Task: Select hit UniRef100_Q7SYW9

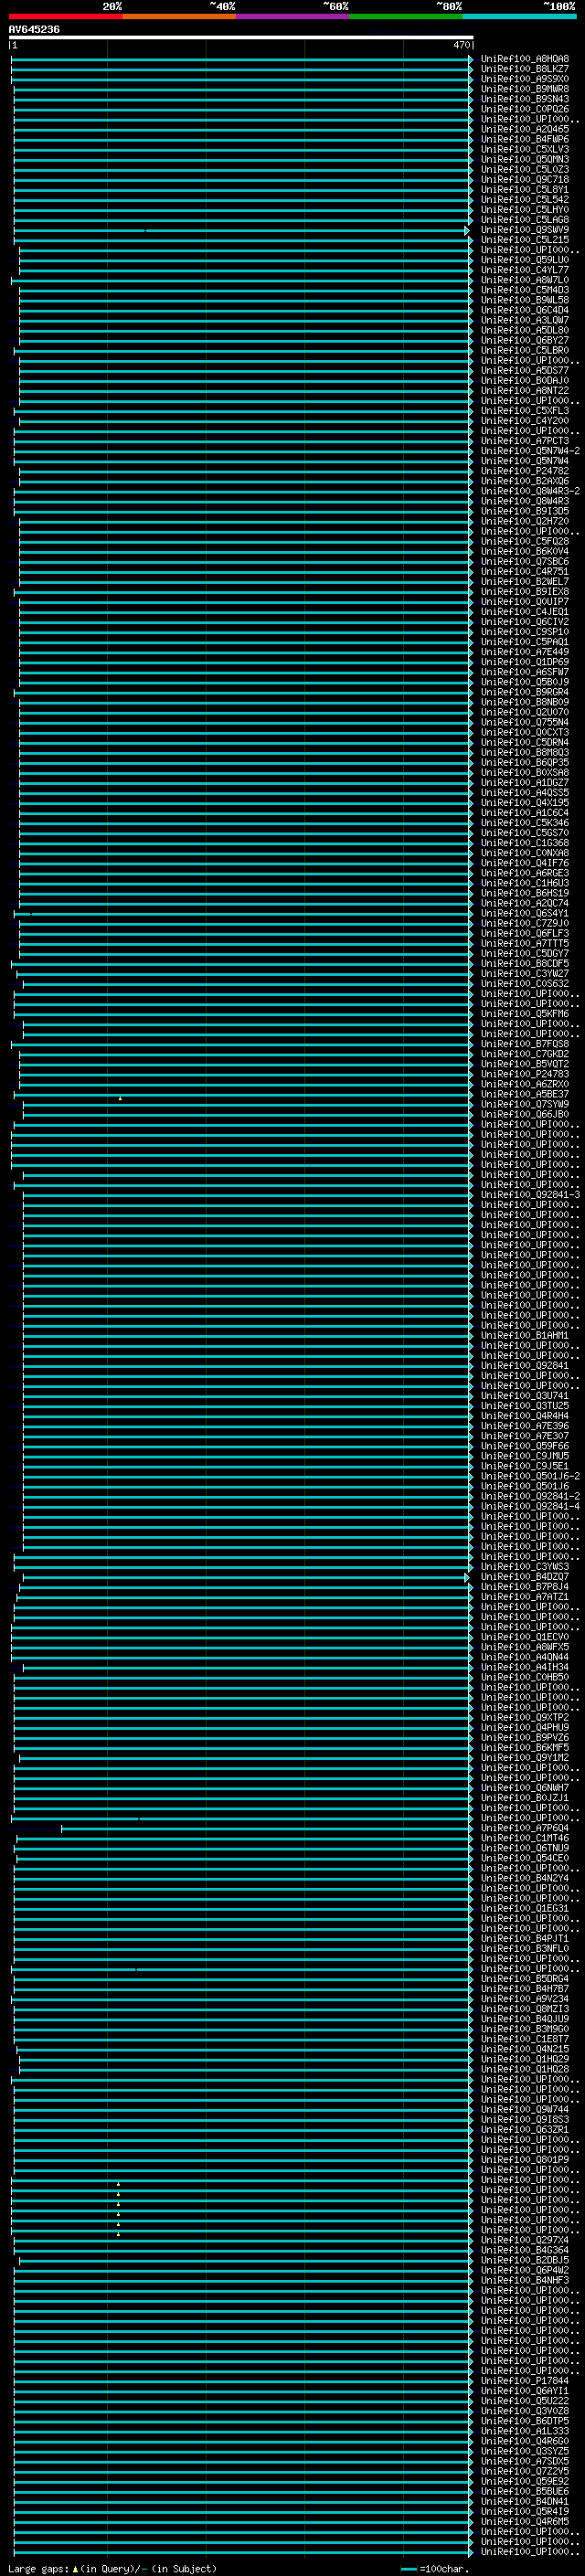Action: (525, 1104)
